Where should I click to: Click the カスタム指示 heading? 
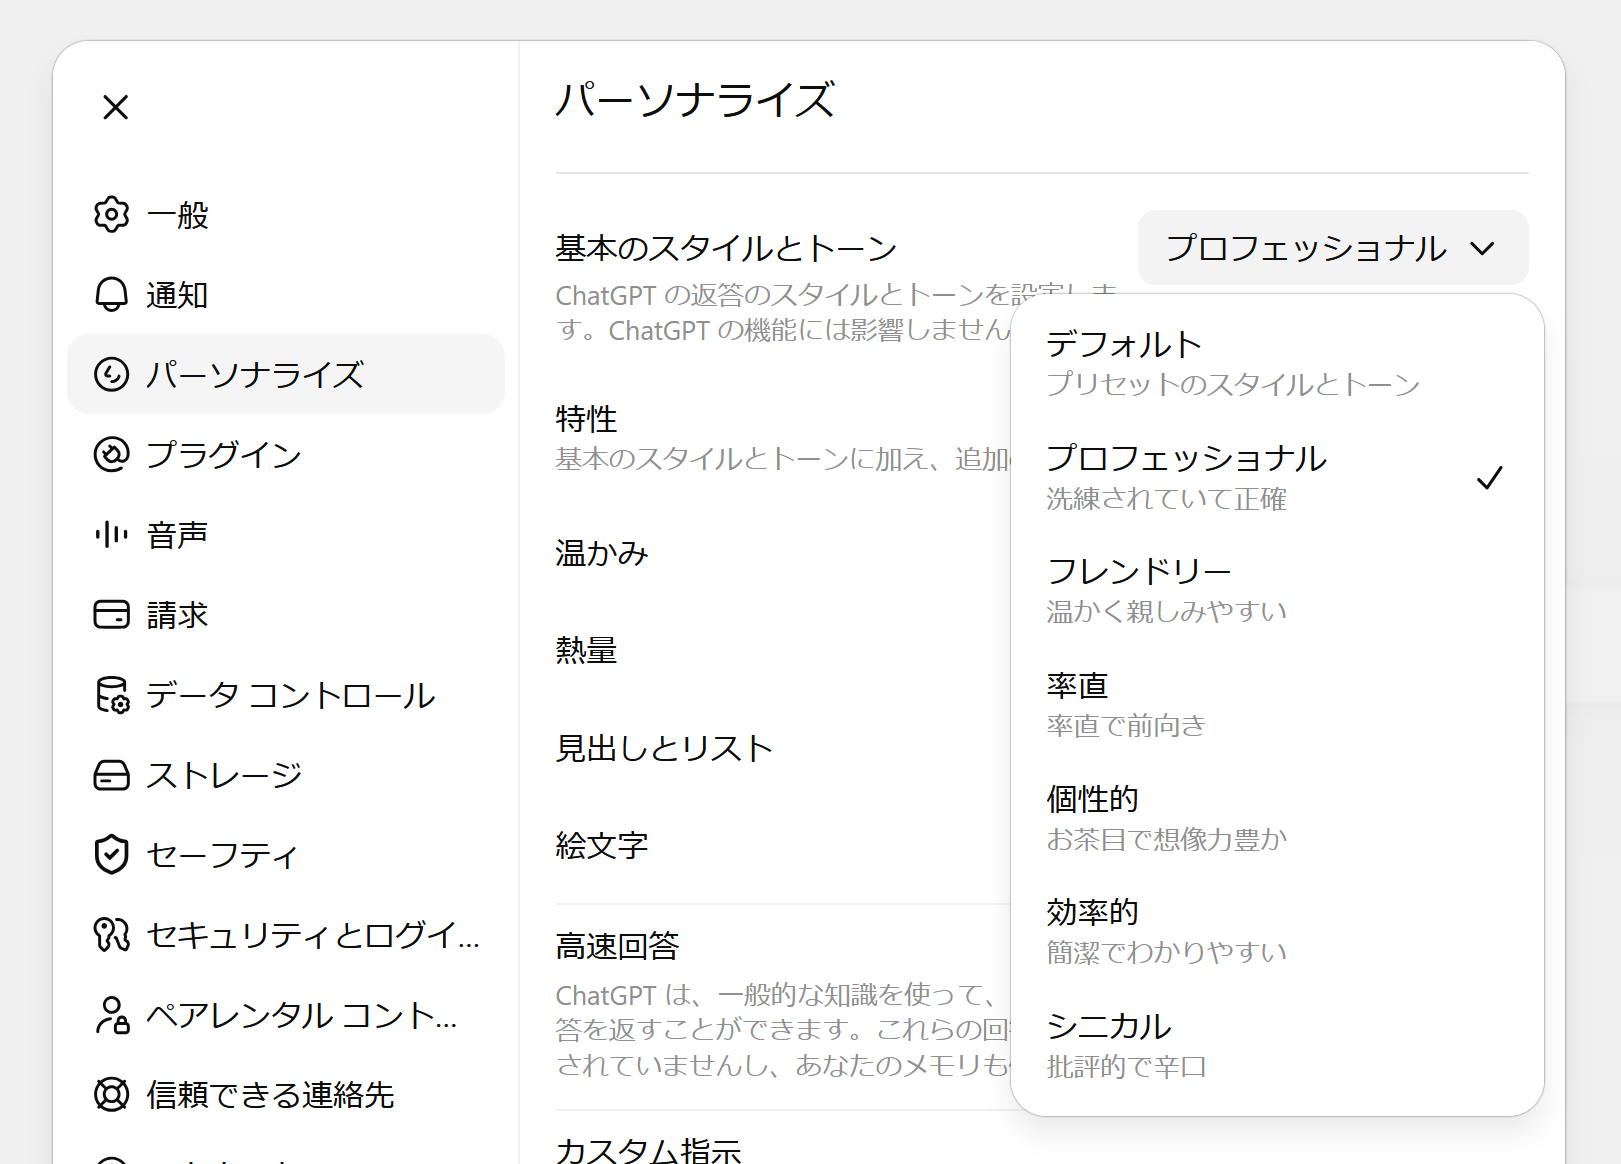coord(649,1150)
